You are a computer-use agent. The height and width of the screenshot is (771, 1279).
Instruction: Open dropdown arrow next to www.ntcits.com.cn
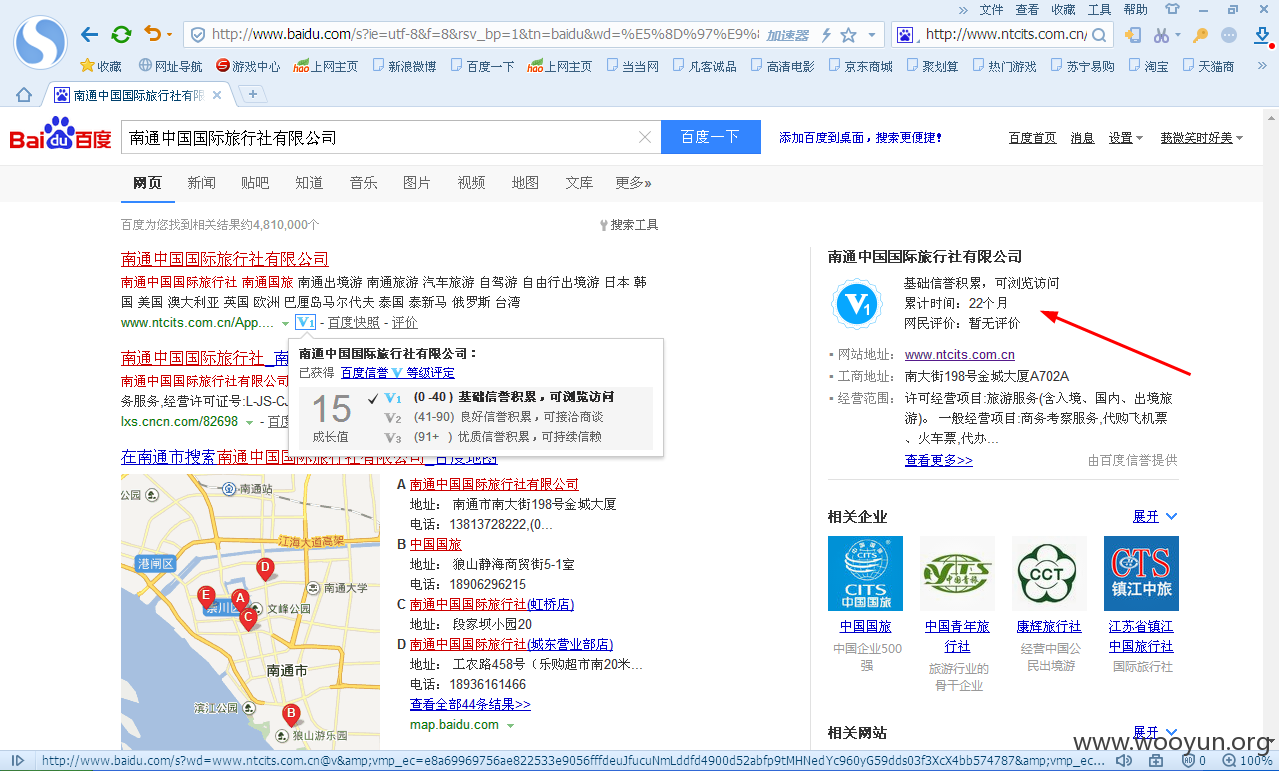point(285,324)
